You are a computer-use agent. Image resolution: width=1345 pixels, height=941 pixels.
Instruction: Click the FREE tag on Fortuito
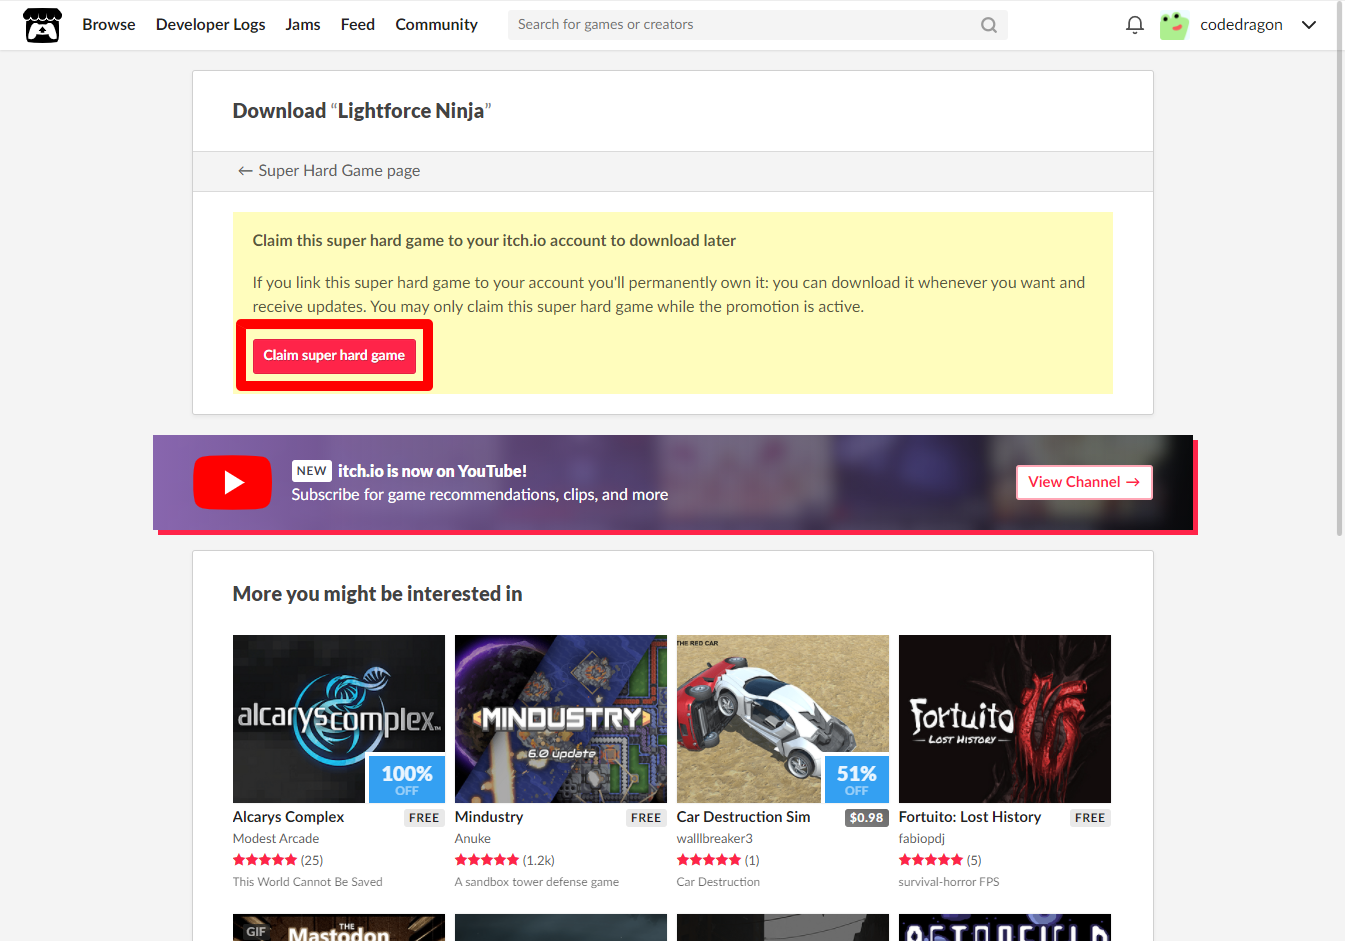click(x=1090, y=818)
